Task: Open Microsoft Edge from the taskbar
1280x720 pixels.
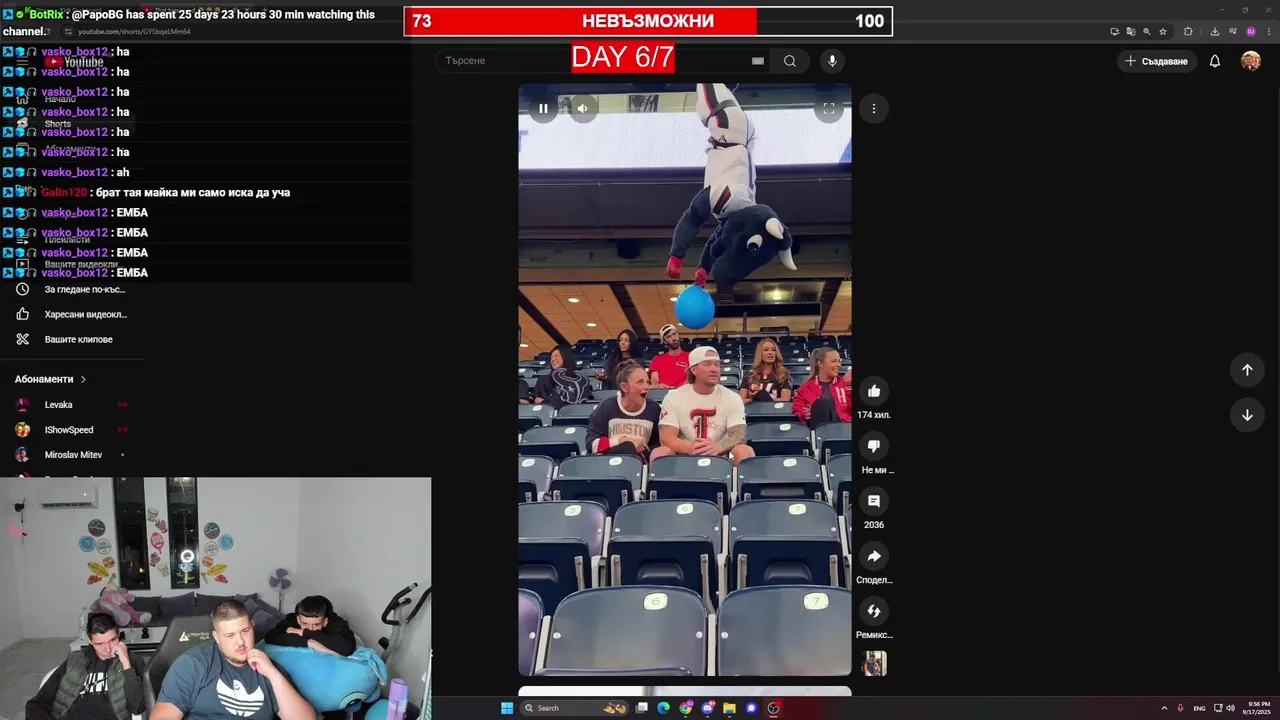Action: click(x=663, y=708)
